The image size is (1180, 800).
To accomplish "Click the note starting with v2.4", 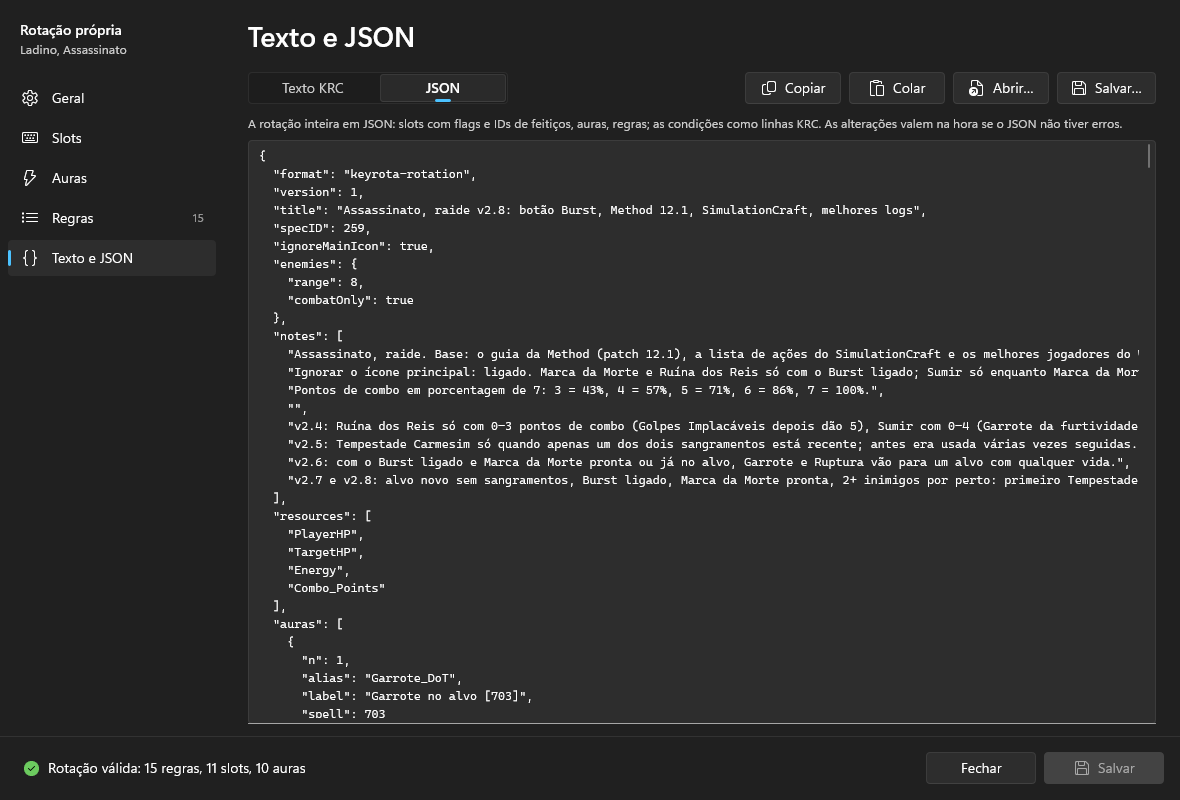I will (713, 426).
